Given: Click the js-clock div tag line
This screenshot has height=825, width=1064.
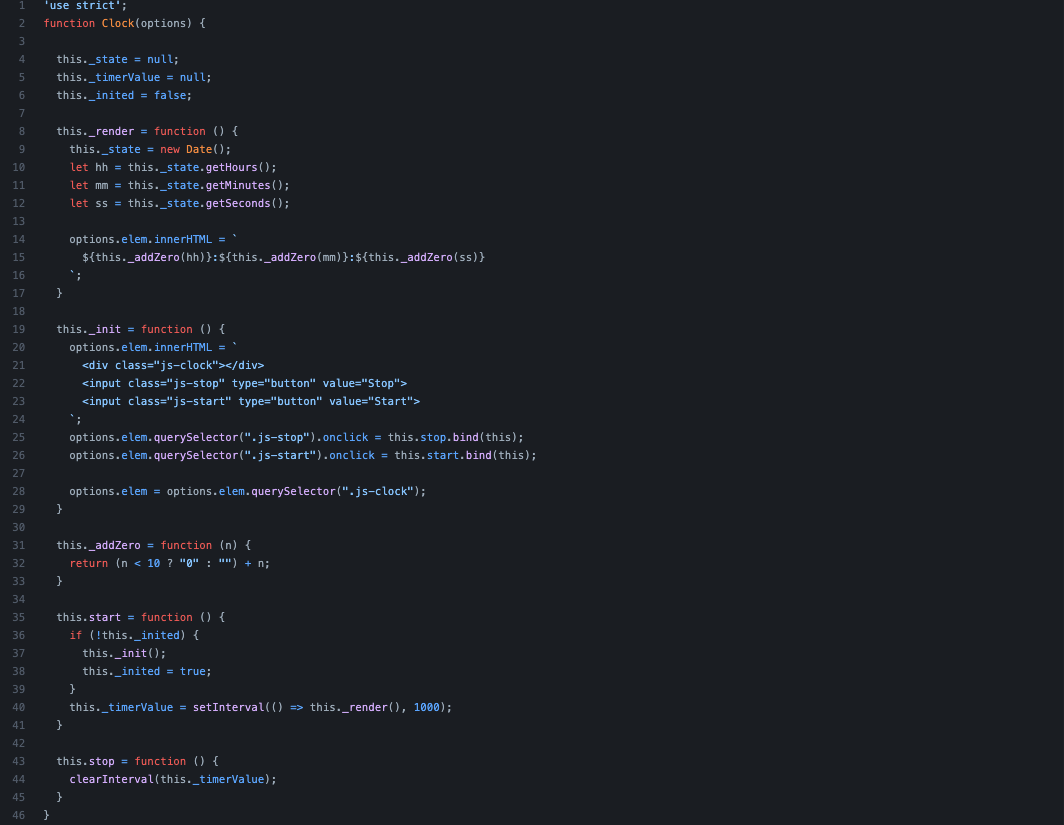Looking at the screenshot, I should (x=173, y=365).
